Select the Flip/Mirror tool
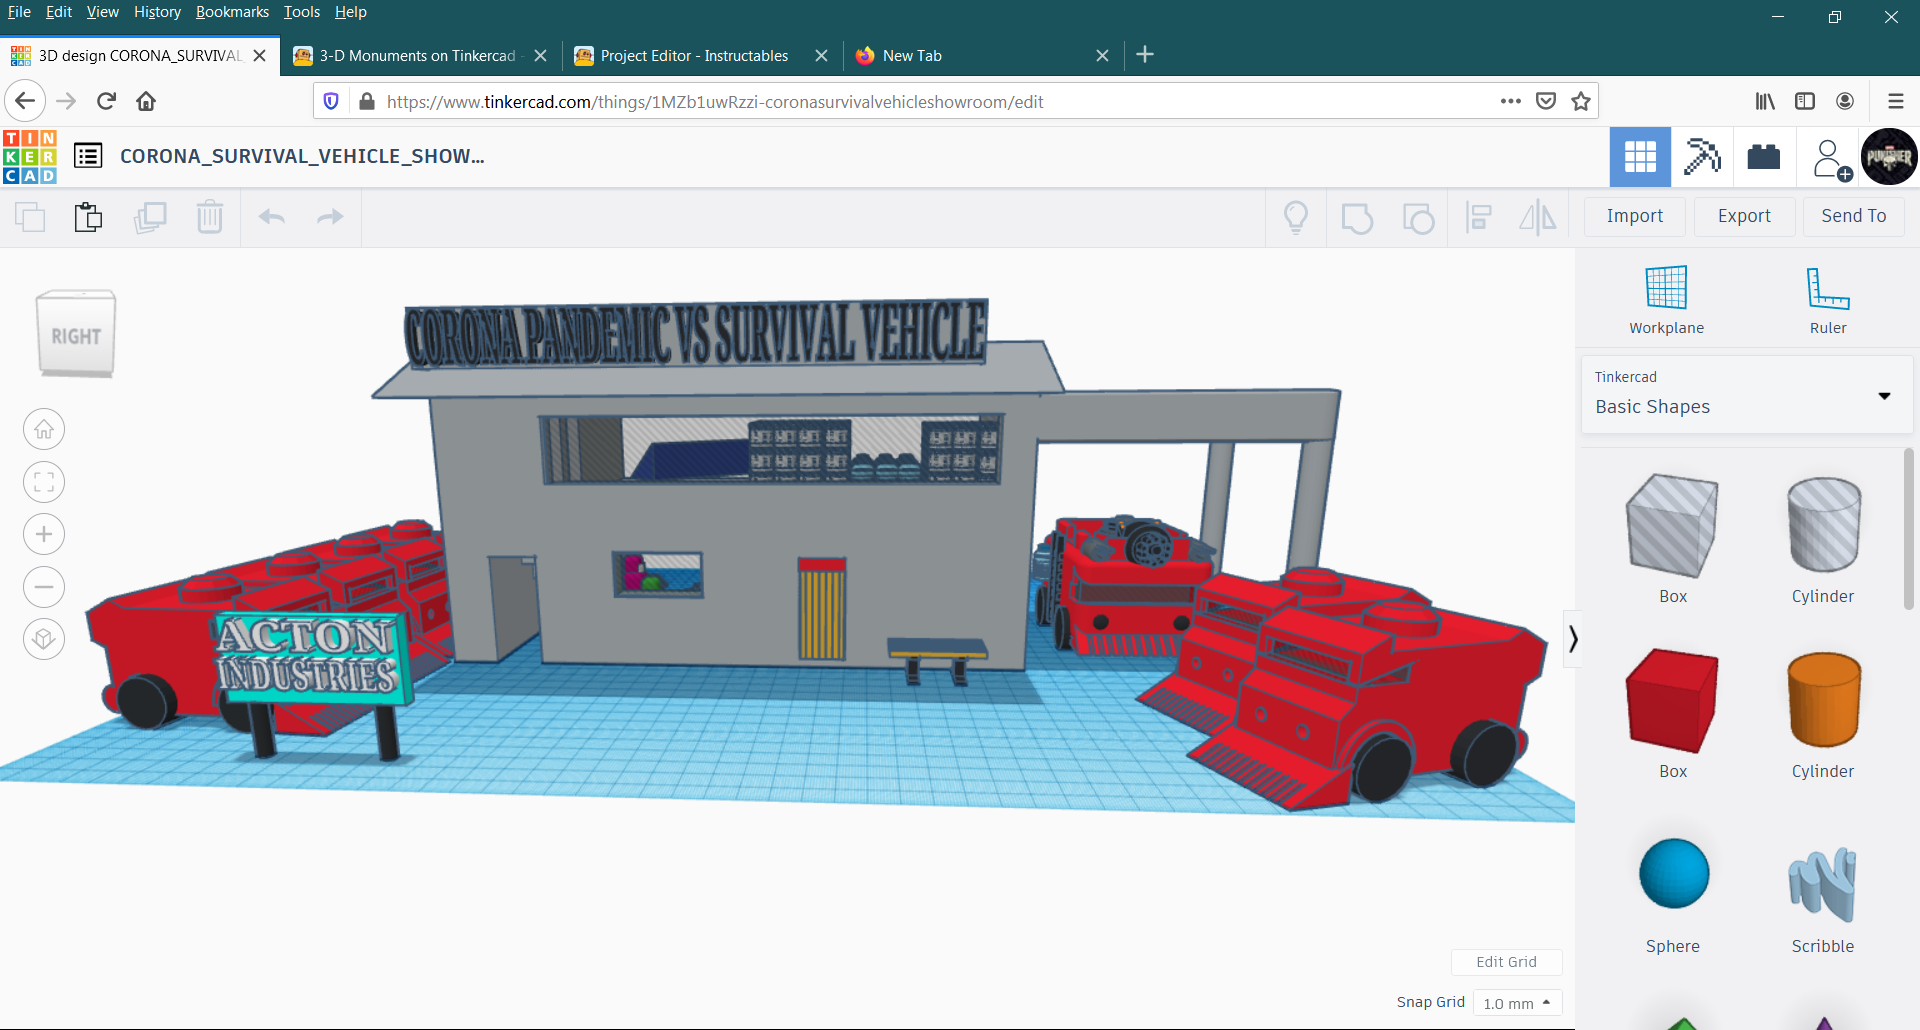Viewport: 1920px width, 1030px height. click(1538, 217)
